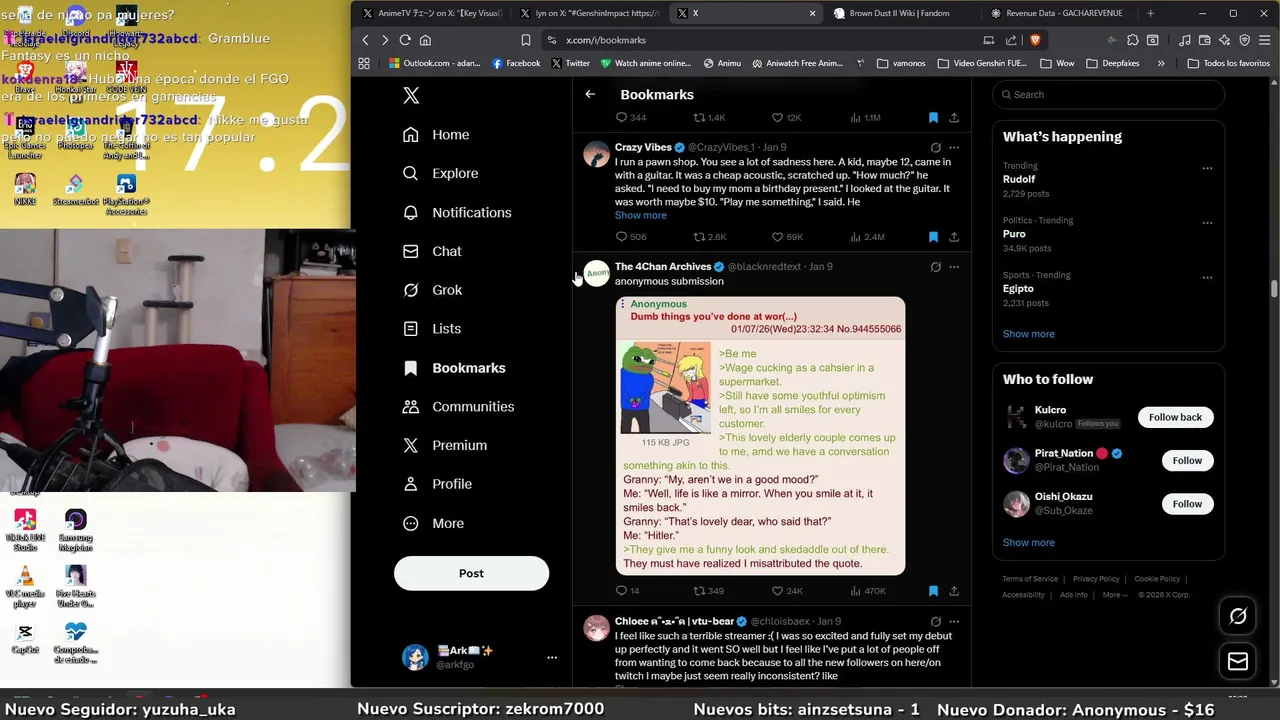Expand Crazy Vibes post with Show more
The image size is (1280, 720).
640,215
